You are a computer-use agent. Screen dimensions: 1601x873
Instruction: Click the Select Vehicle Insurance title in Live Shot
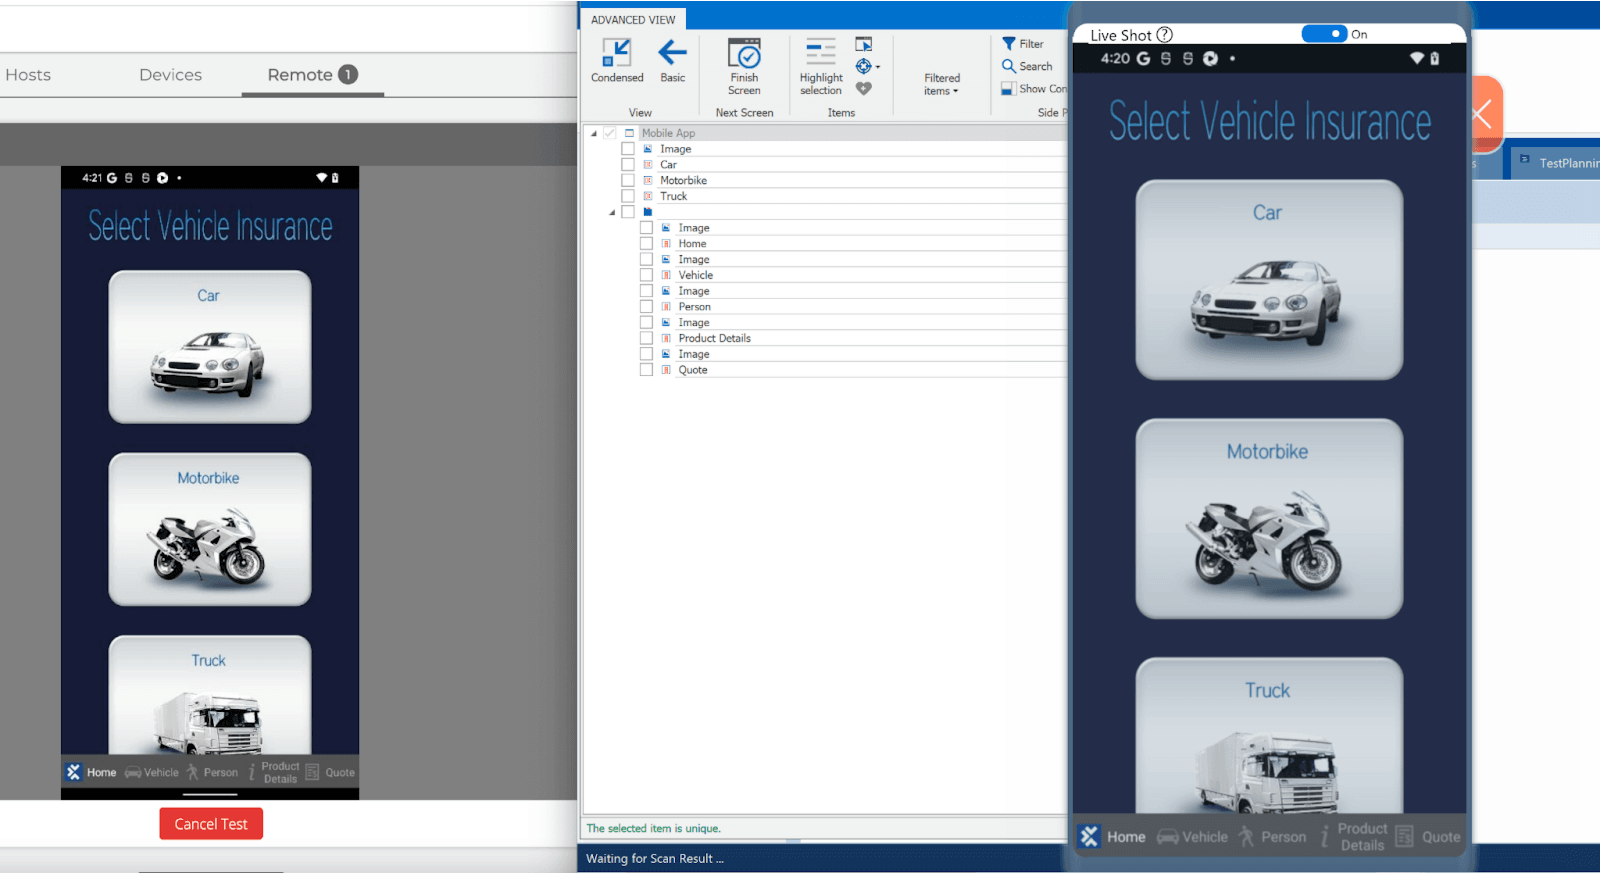click(x=1269, y=122)
